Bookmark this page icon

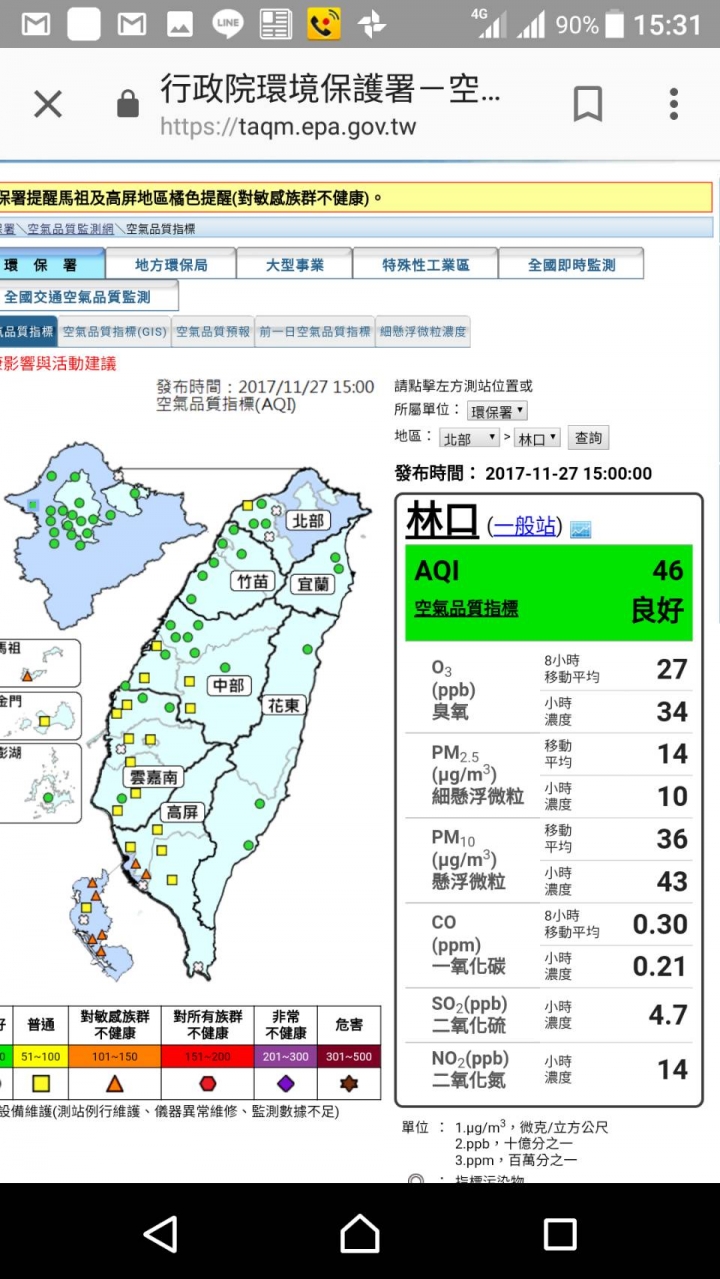tap(588, 104)
